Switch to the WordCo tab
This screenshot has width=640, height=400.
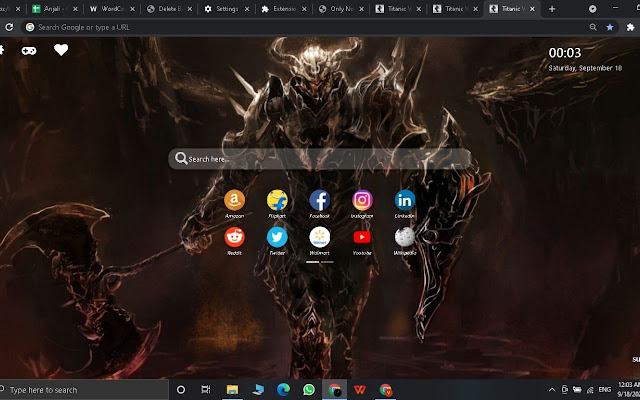click(x=111, y=9)
